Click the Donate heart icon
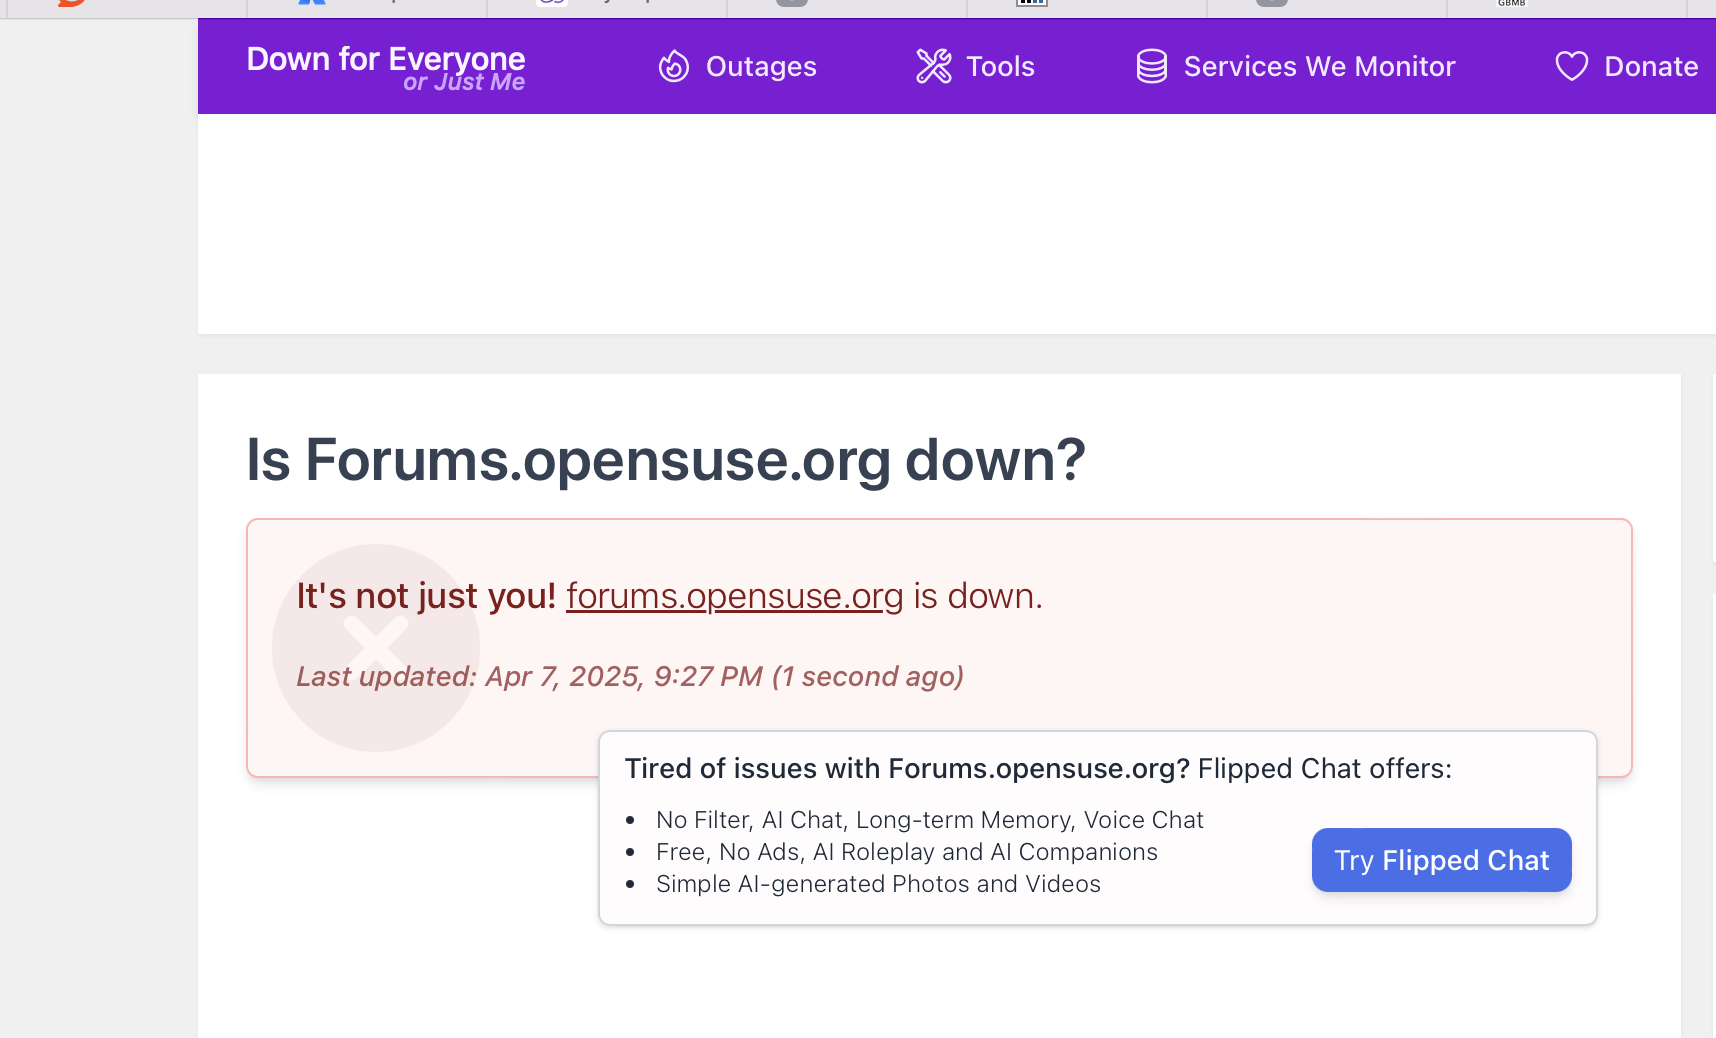This screenshot has height=1038, width=1716. point(1572,66)
